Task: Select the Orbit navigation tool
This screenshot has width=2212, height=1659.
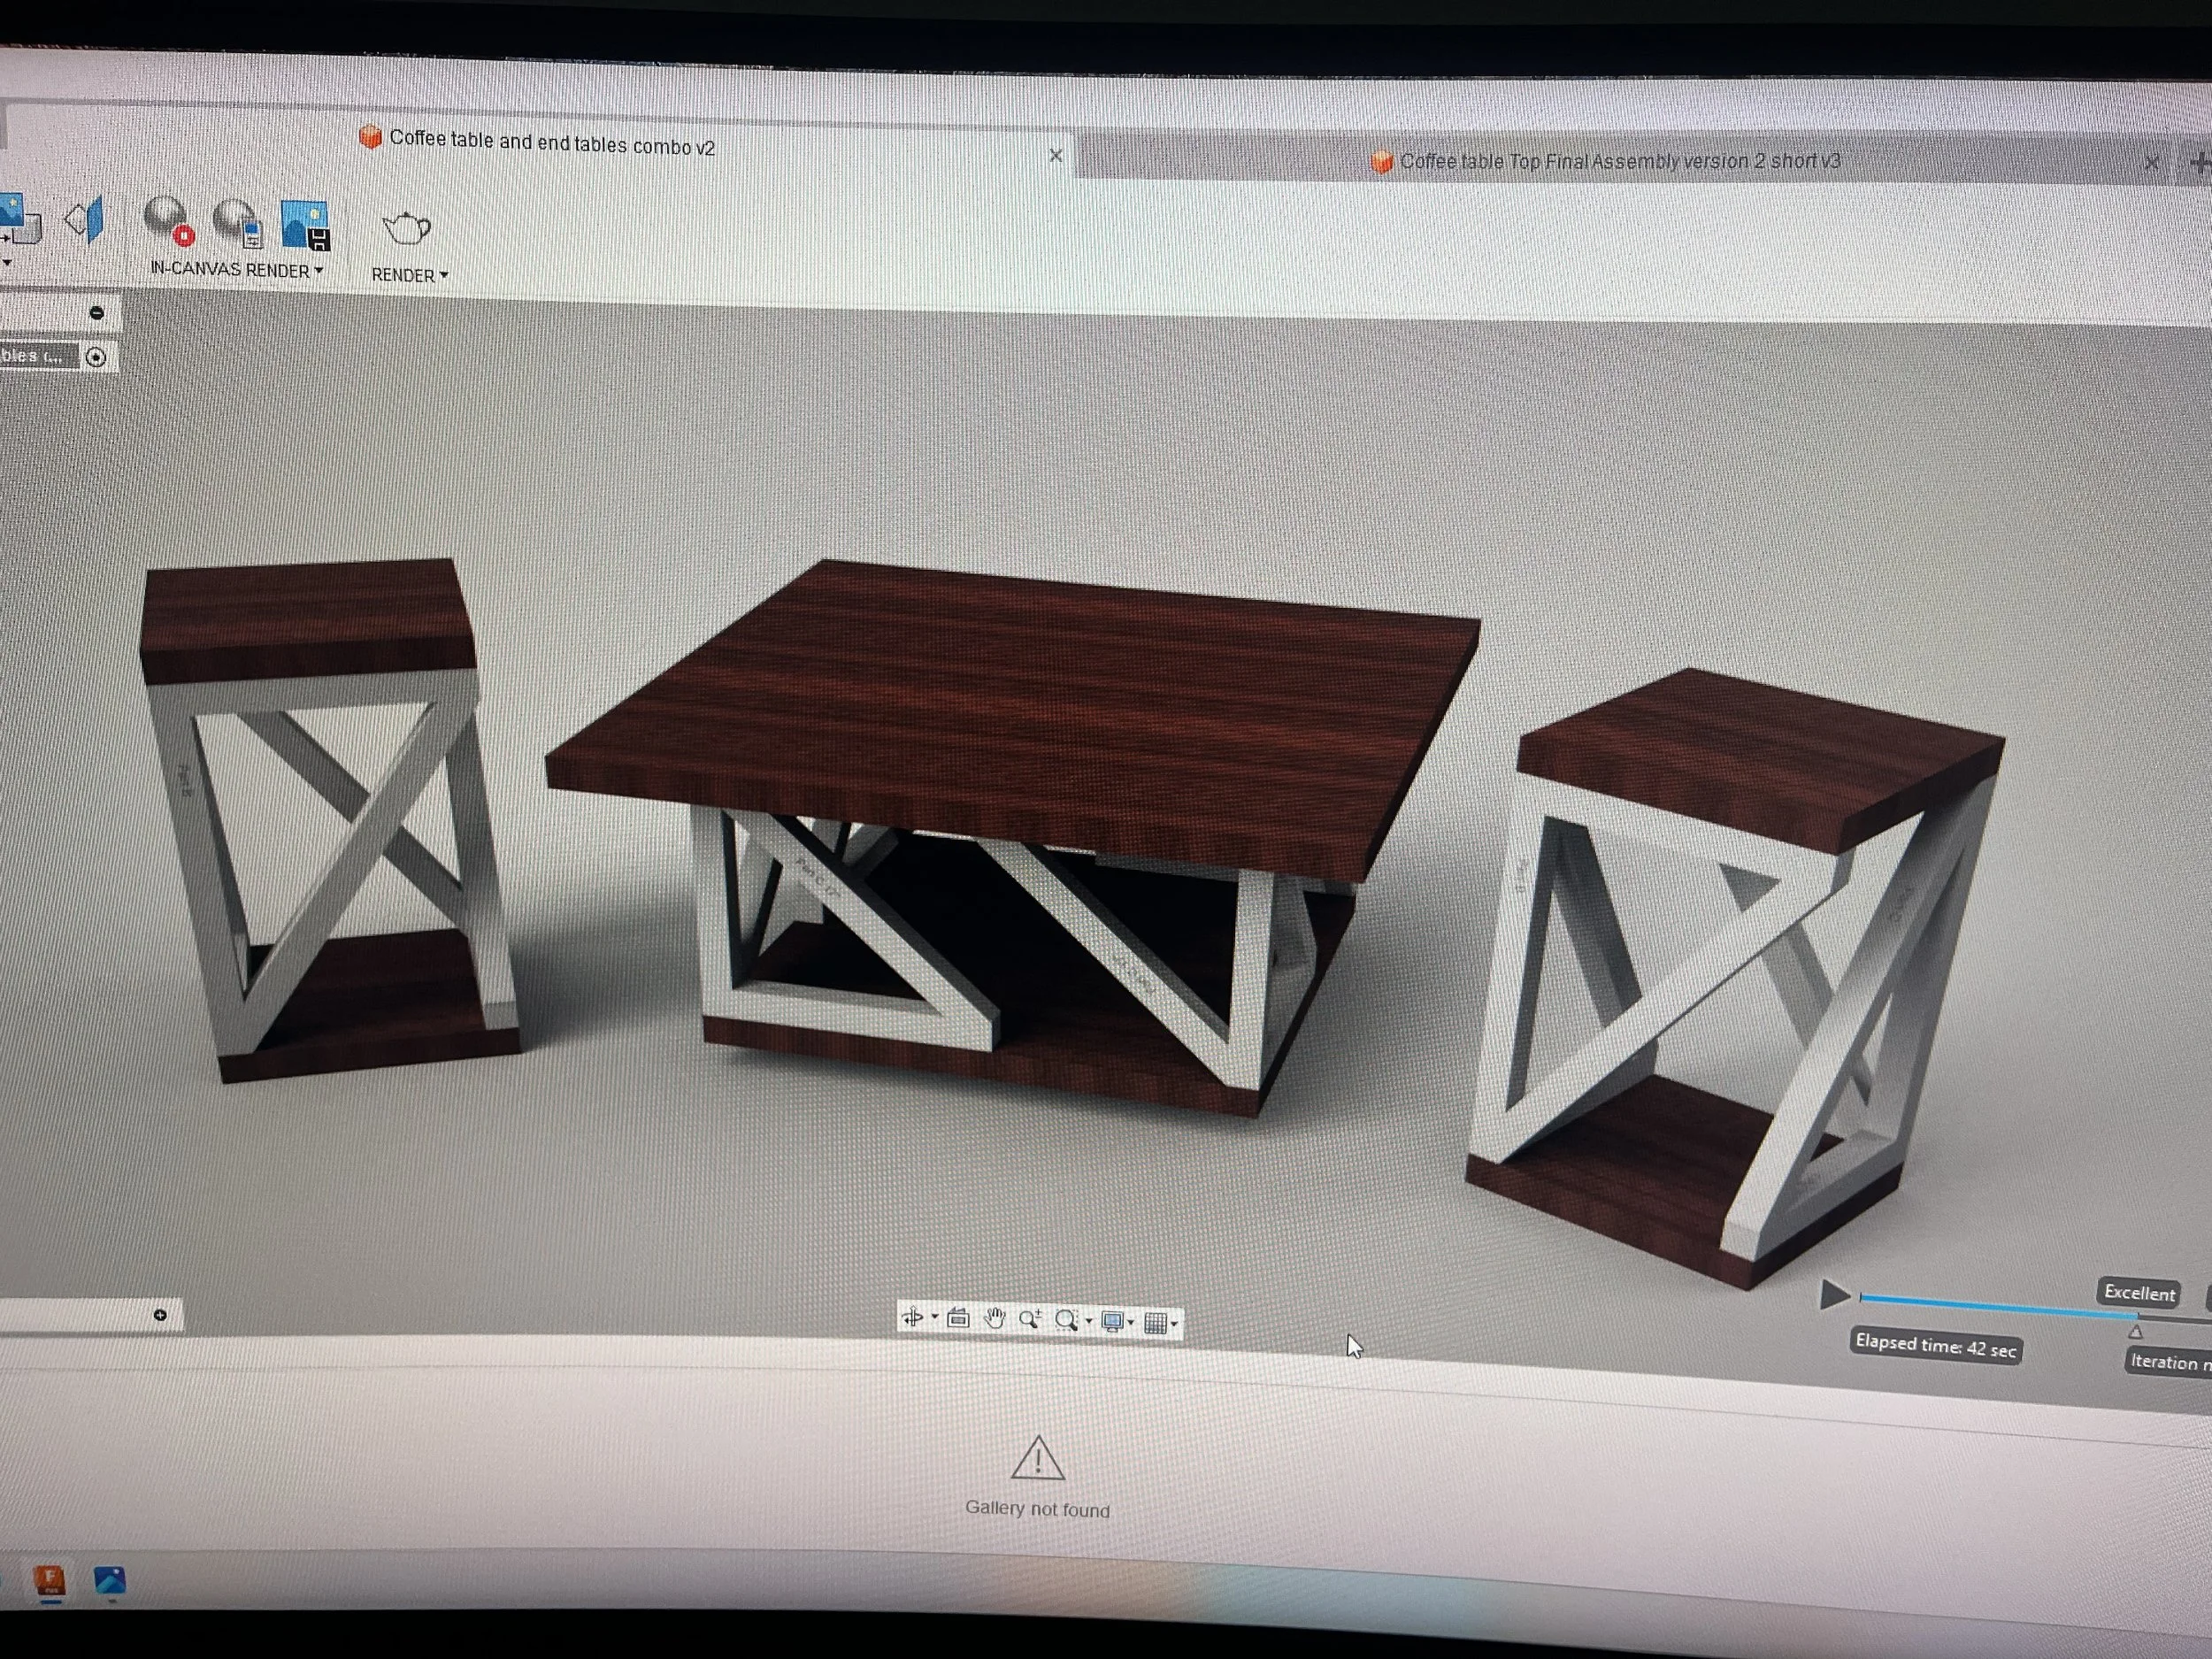Action: tap(912, 1317)
